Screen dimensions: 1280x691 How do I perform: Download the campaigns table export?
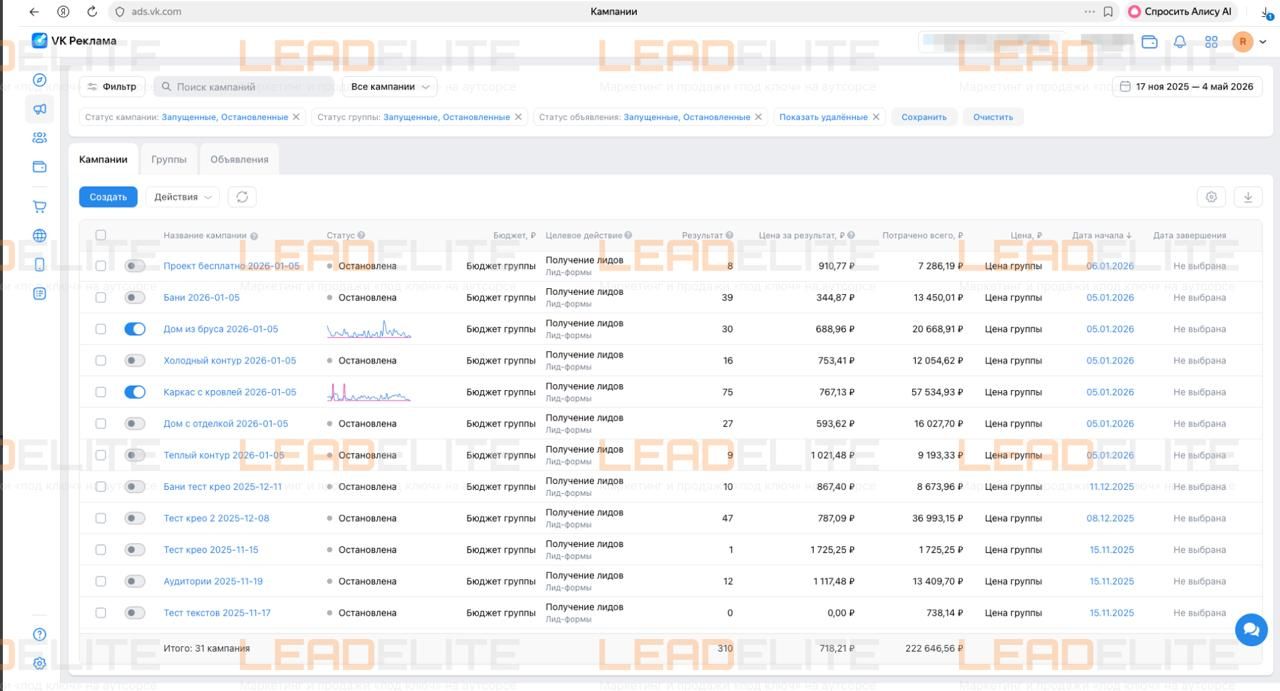(x=1248, y=197)
